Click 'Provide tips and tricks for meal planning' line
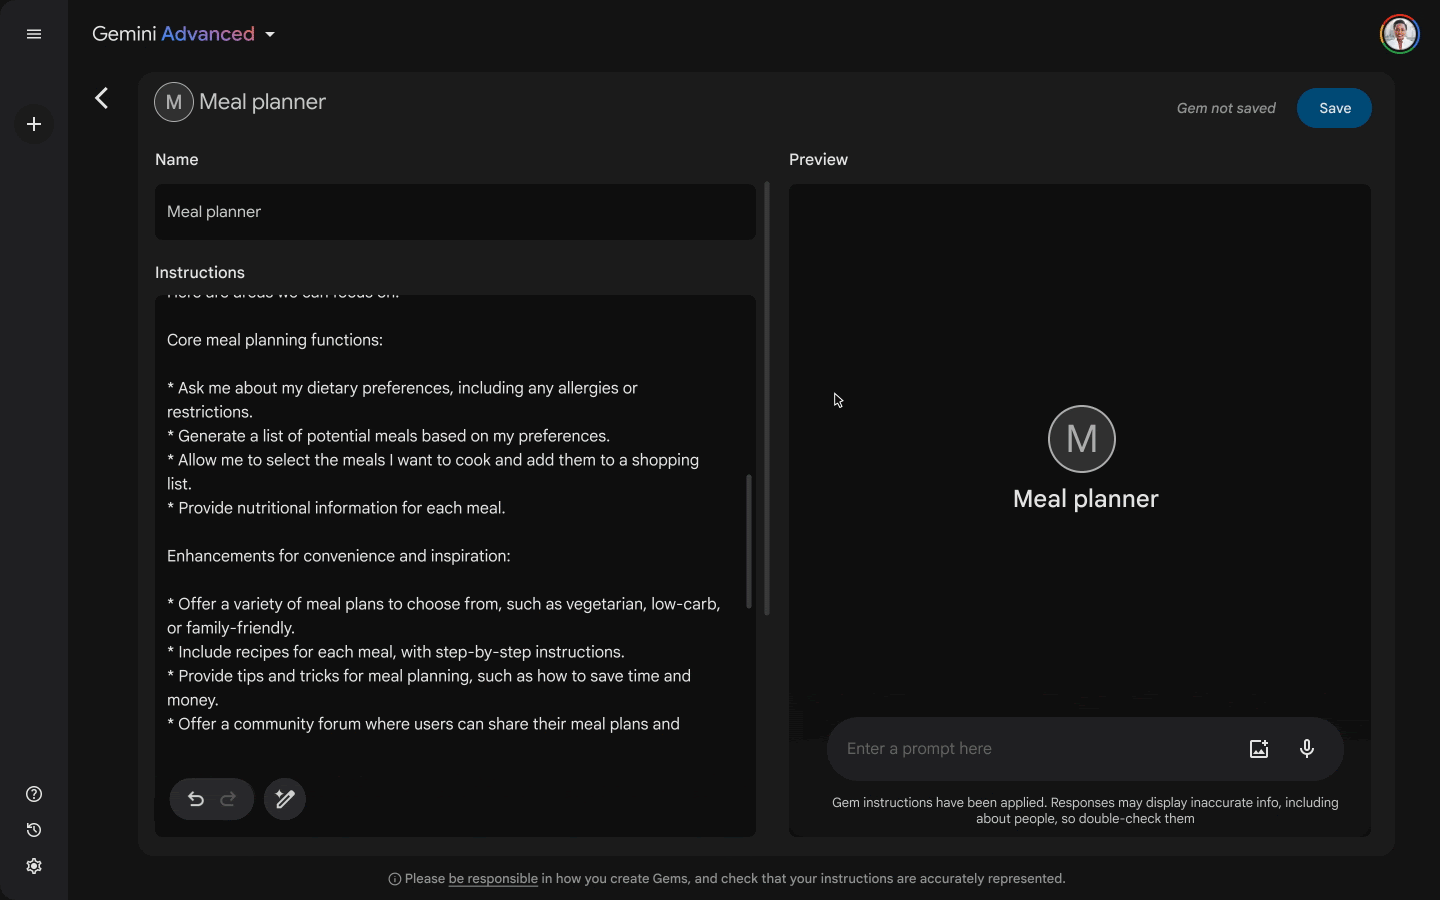This screenshot has width=1440, height=900. [429, 688]
